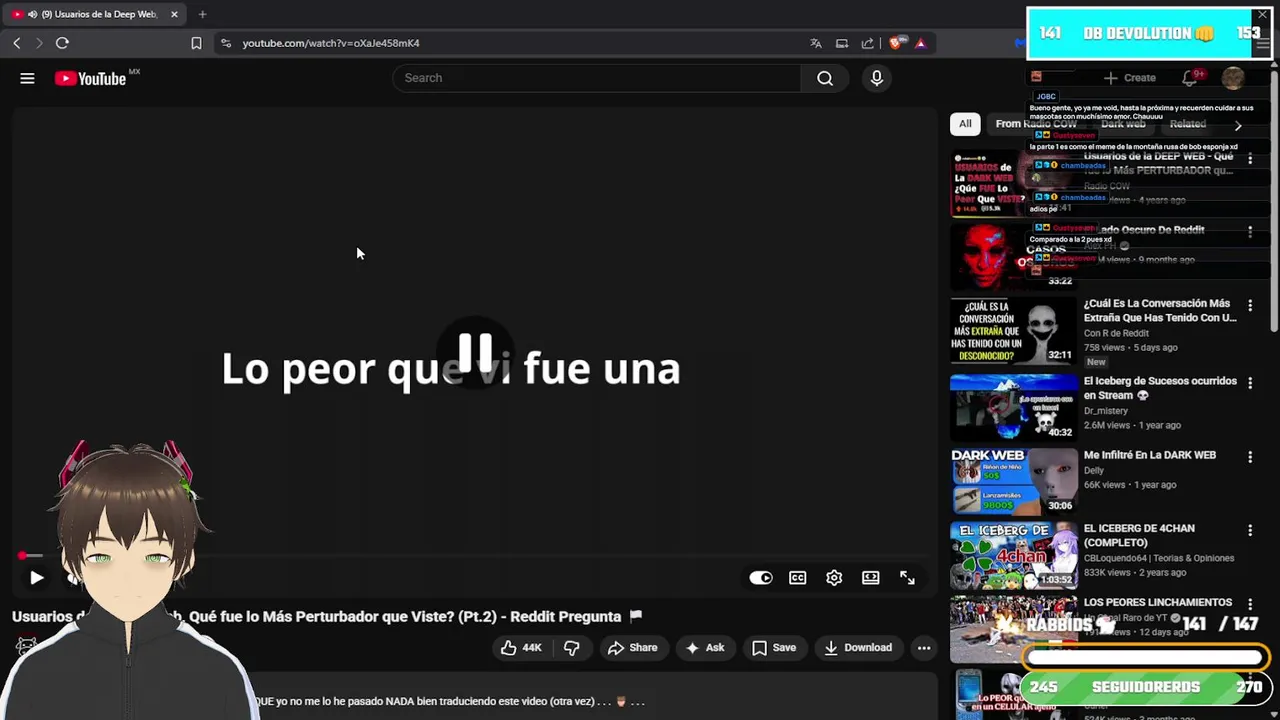Select the Related filter chip
This screenshot has height=720, width=1280.
1188,124
